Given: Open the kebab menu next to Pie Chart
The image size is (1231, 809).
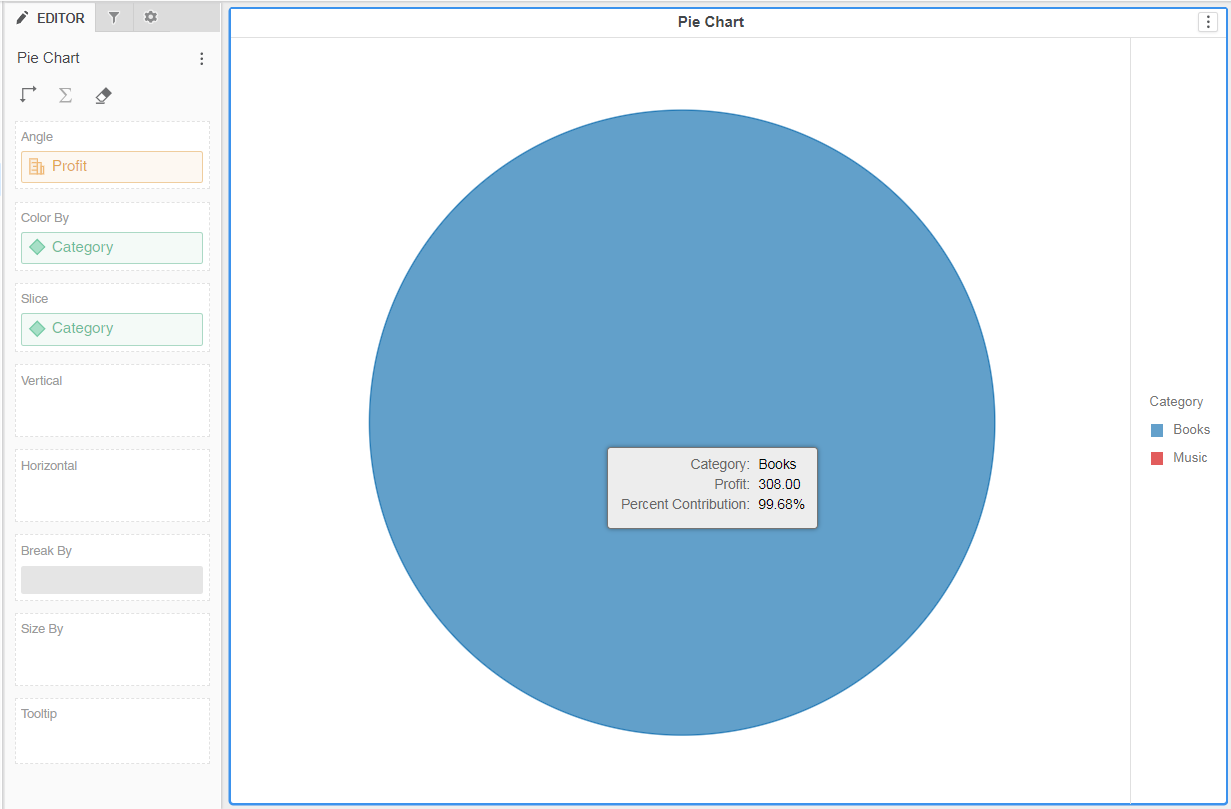Looking at the screenshot, I should tap(201, 58).
